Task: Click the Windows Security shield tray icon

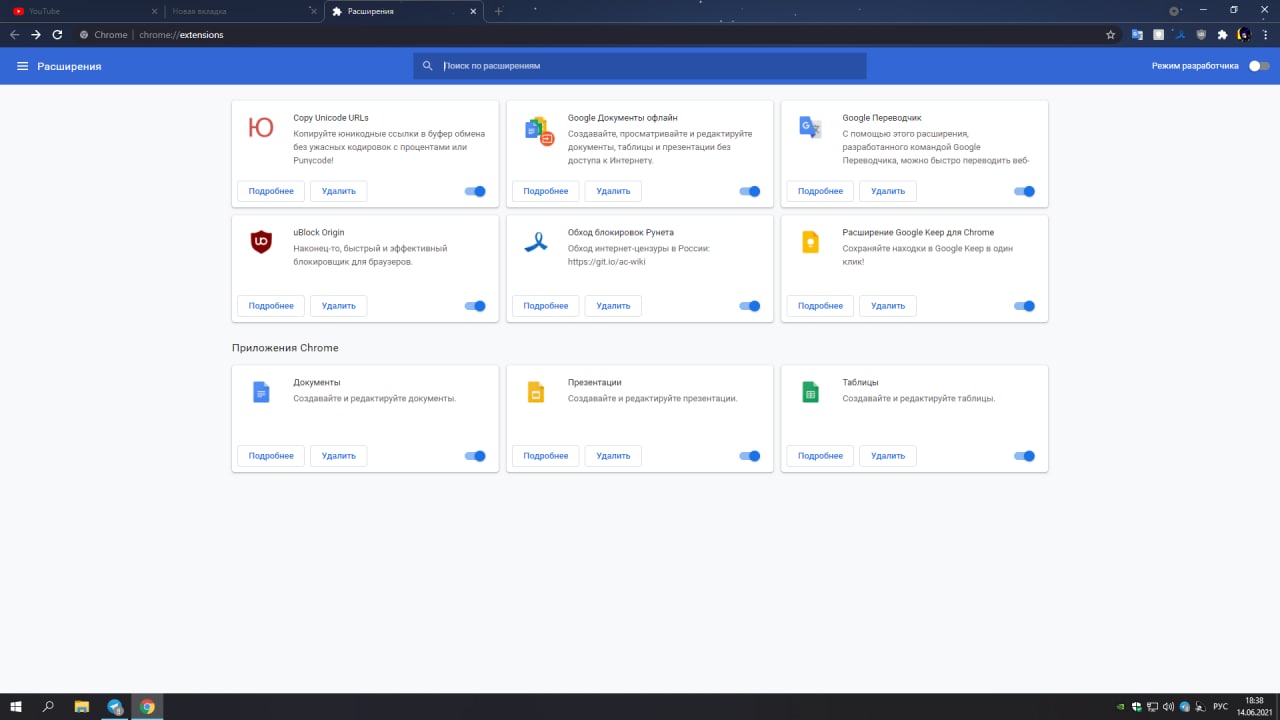Action: (x=1136, y=707)
